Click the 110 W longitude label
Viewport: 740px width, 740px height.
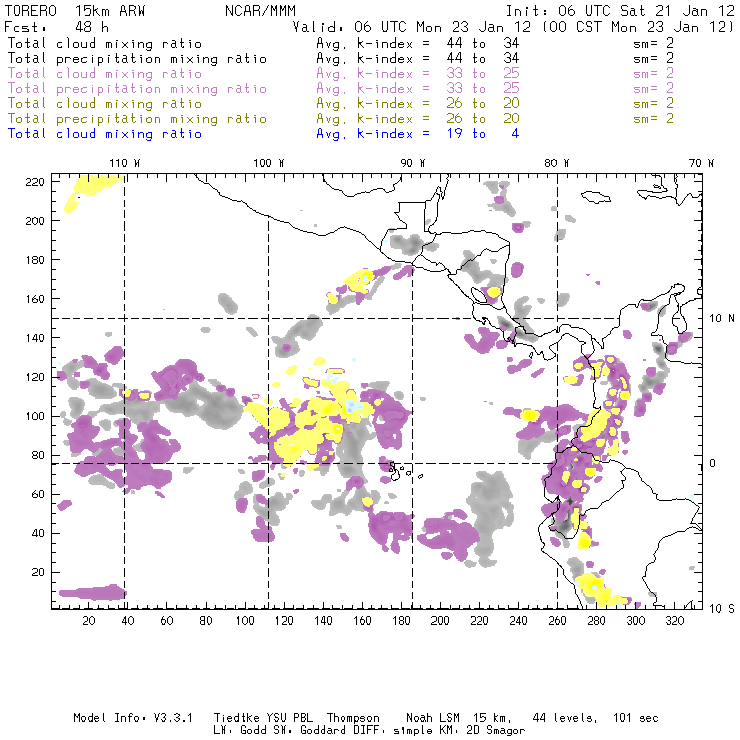coord(124,163)
